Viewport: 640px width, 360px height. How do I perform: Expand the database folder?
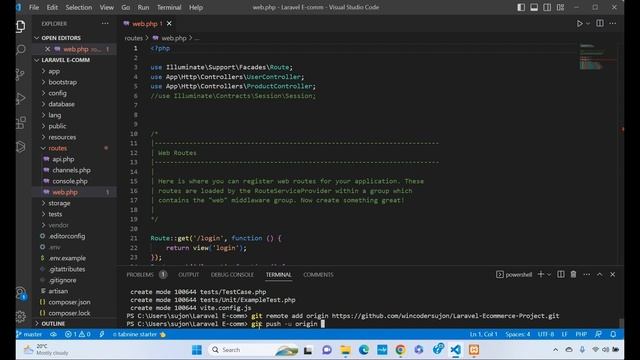(61, 104)
